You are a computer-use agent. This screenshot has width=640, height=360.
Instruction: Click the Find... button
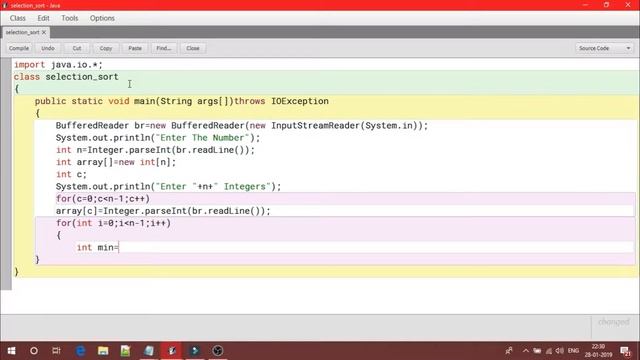164,48
